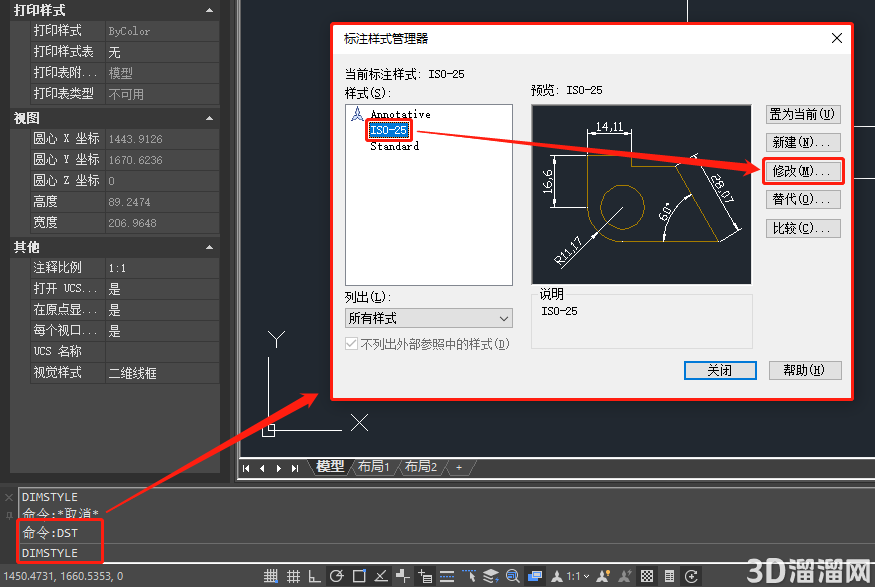This screenshot has height=587, width=875.
Task: Toggle grid display in status bar
Action: click(293, 576)
